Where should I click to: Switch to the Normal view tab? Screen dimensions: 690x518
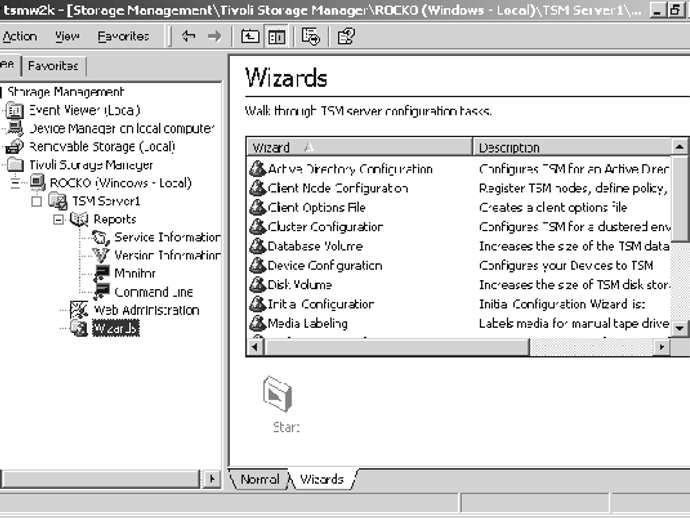click(x=260, y=479)
